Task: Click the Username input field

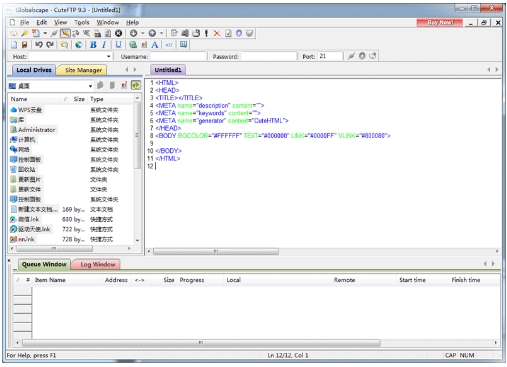Action: tap(178, 56)
